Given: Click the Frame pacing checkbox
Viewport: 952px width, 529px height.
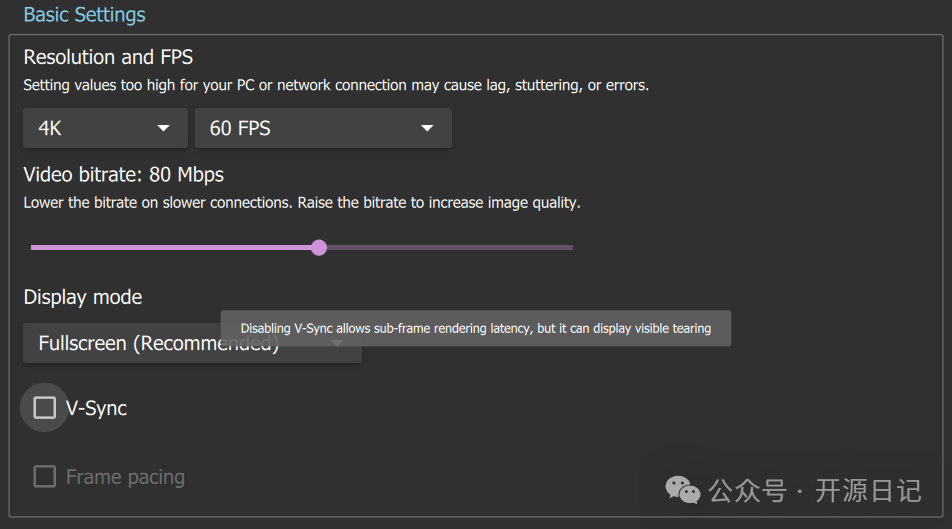Looking at the screenshot, I should click(x=44, y=476).
